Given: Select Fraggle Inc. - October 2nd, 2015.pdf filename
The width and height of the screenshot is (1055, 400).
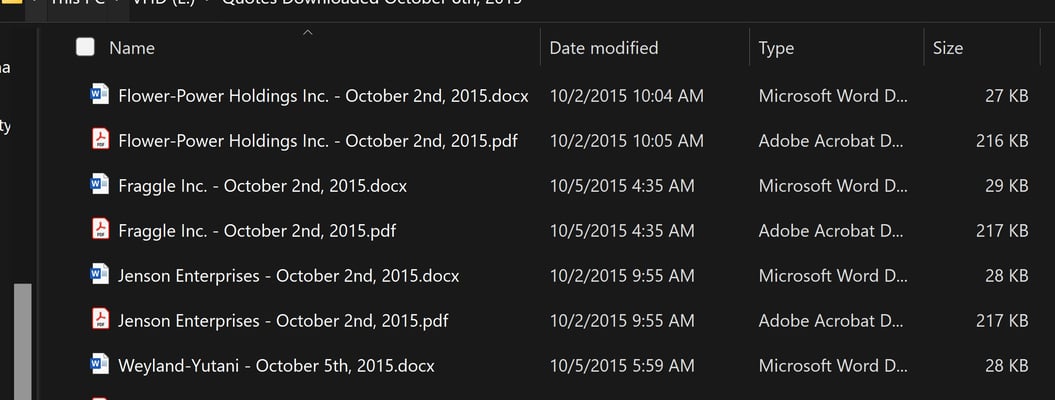Looking at the screenshot, I should [x=257, y=231].
